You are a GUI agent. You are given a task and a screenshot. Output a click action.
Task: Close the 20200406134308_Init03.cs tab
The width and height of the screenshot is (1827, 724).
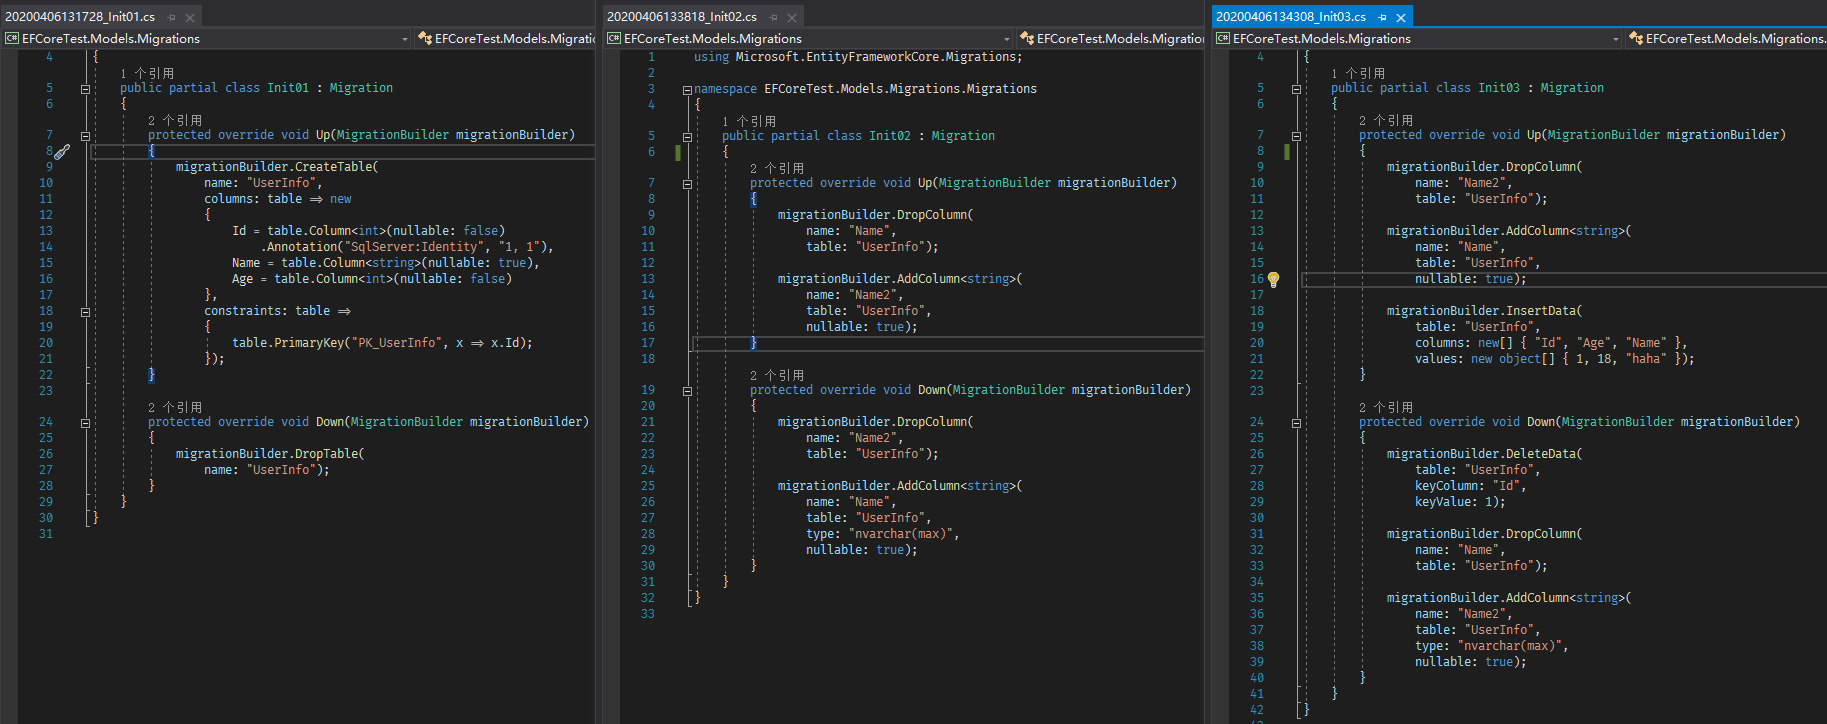tap(1401, 17)
